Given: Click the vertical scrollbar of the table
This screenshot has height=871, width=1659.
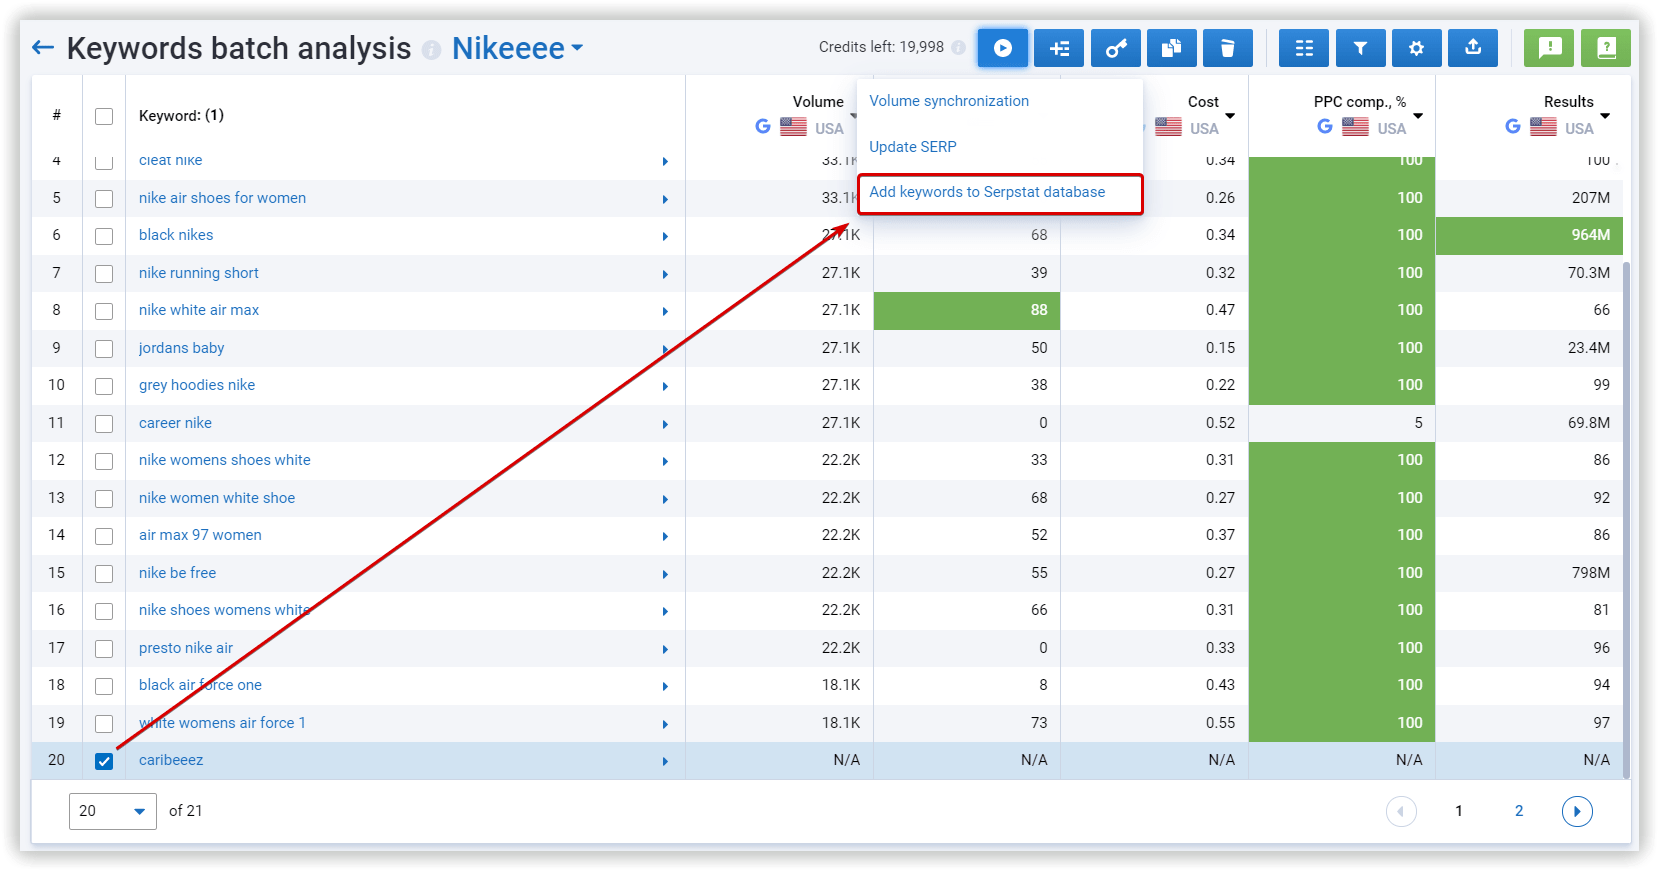Looking at the screenshot, I should coord(1626,518).
